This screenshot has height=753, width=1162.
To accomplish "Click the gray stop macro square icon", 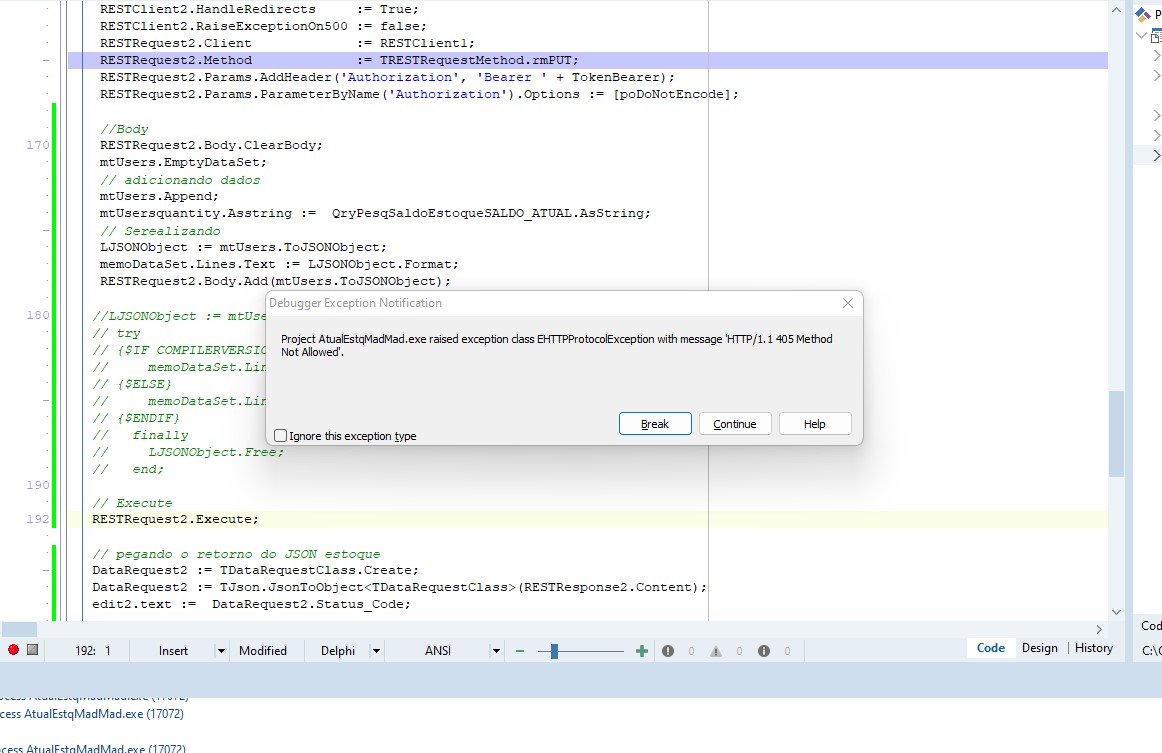I will tap(33, 649).
